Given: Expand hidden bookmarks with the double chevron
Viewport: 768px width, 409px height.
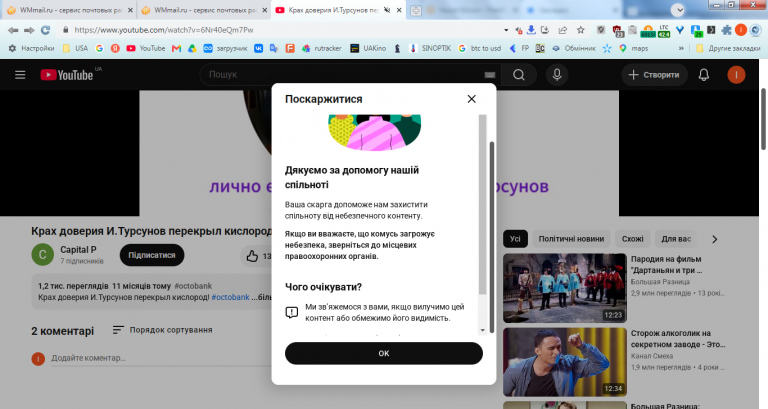Looking at the screenshot, I should 681,48.
